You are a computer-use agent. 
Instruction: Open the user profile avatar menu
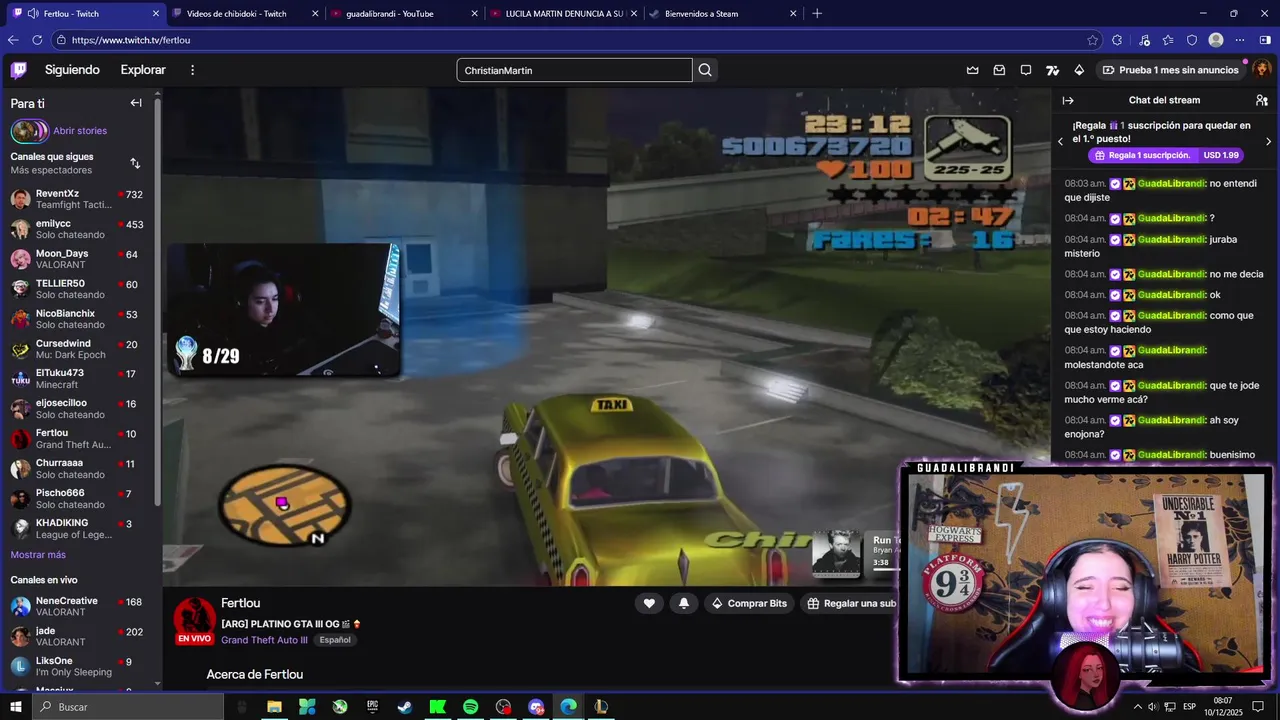coord(1262,70)
